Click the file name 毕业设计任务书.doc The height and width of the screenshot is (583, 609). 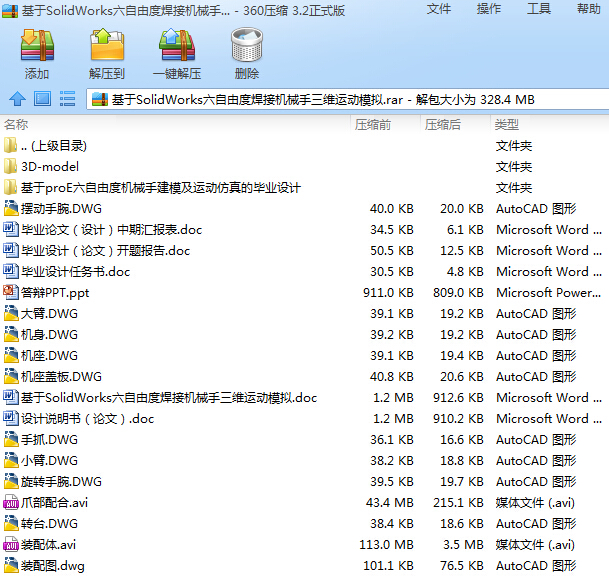pyautogui.click(x=75, y=271)
